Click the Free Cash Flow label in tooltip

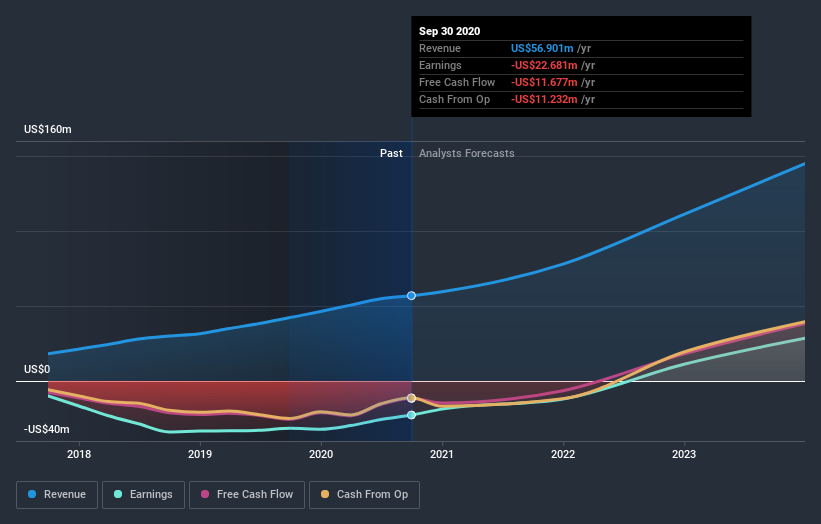(x=457, y=82)
